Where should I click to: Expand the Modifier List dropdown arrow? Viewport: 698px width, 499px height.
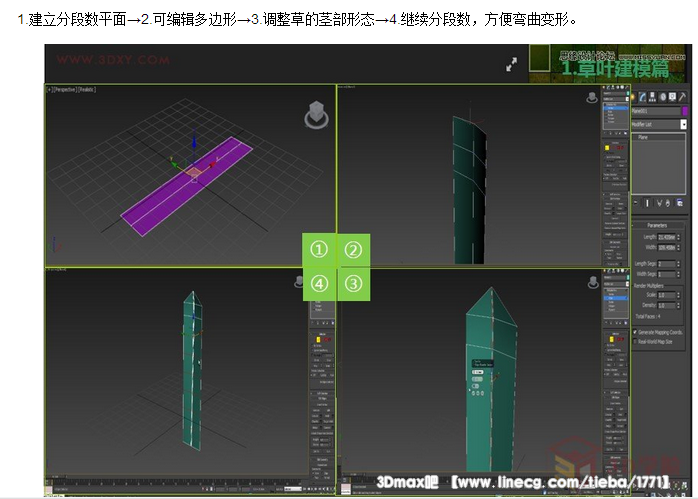pyautogui.click(x=684, y=125)
